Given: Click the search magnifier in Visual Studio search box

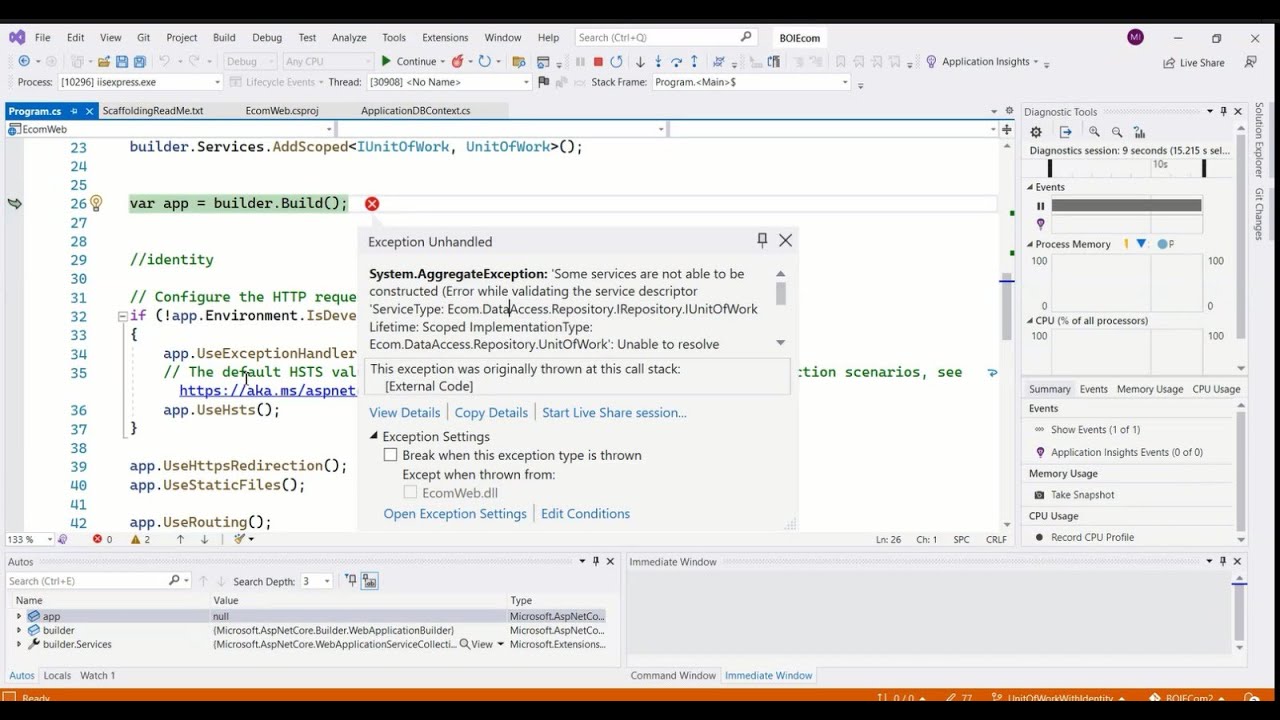Looking at the screenshot, I should 745,37.
